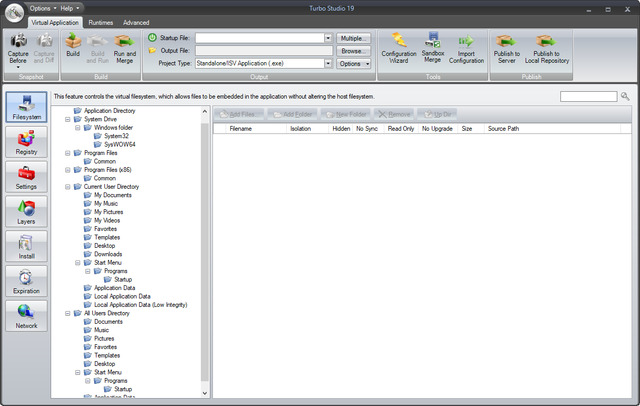Open the Configuration Wizard
Viewport: 640px width, 406px height.
(x=399, y=49)
